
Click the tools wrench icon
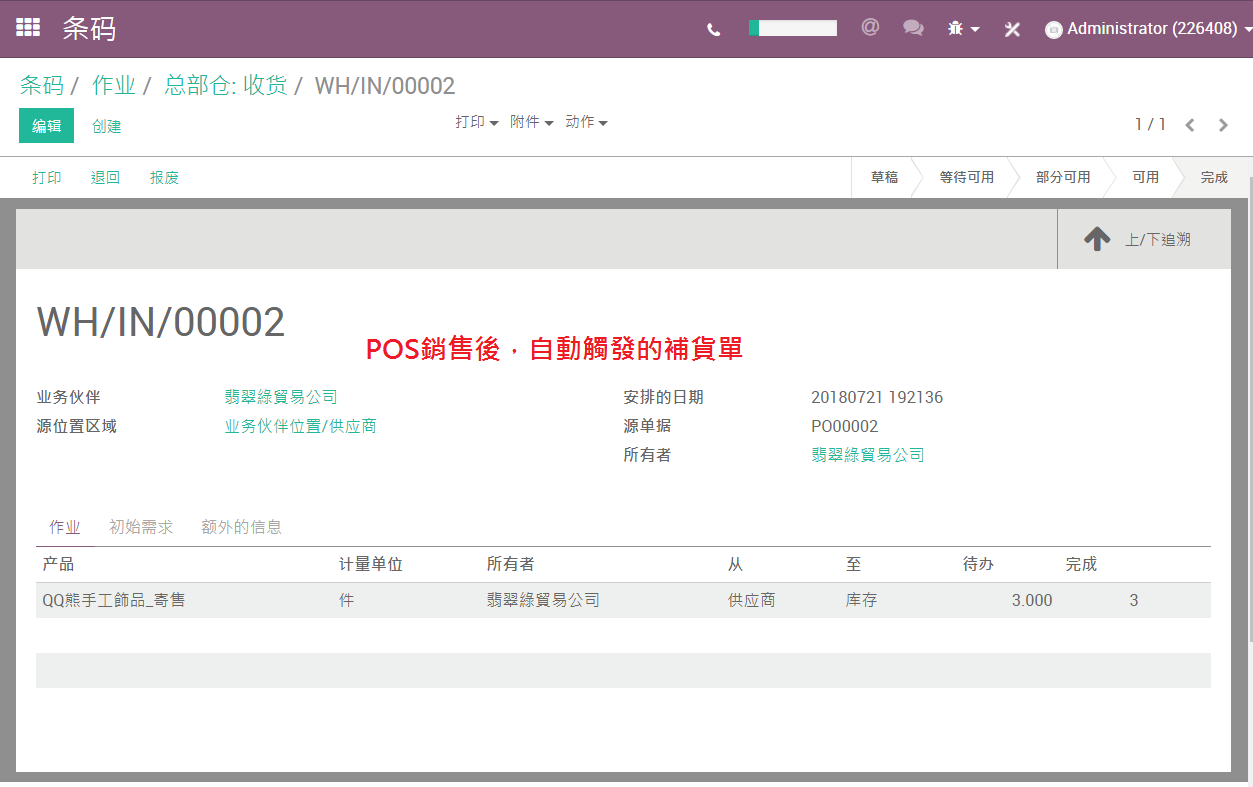(x=1012, y=29)
